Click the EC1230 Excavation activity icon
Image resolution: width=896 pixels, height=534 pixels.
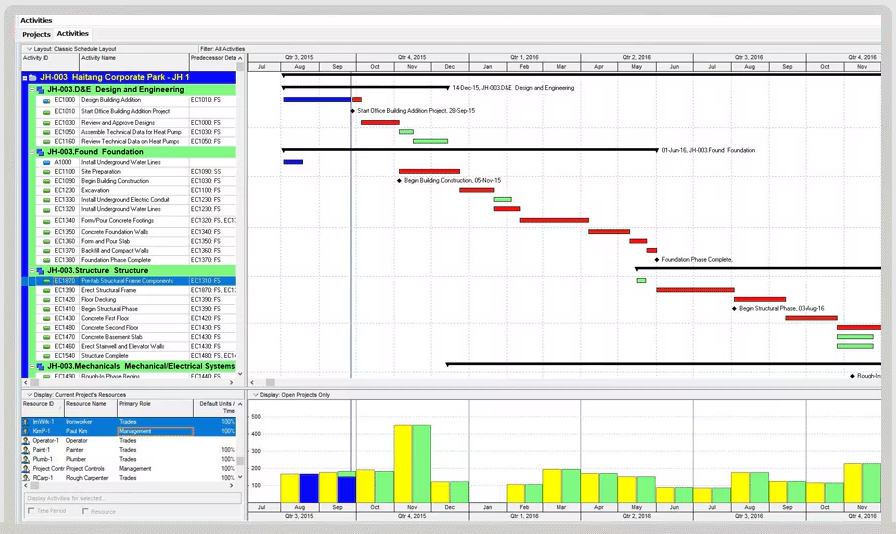(47, 191)
